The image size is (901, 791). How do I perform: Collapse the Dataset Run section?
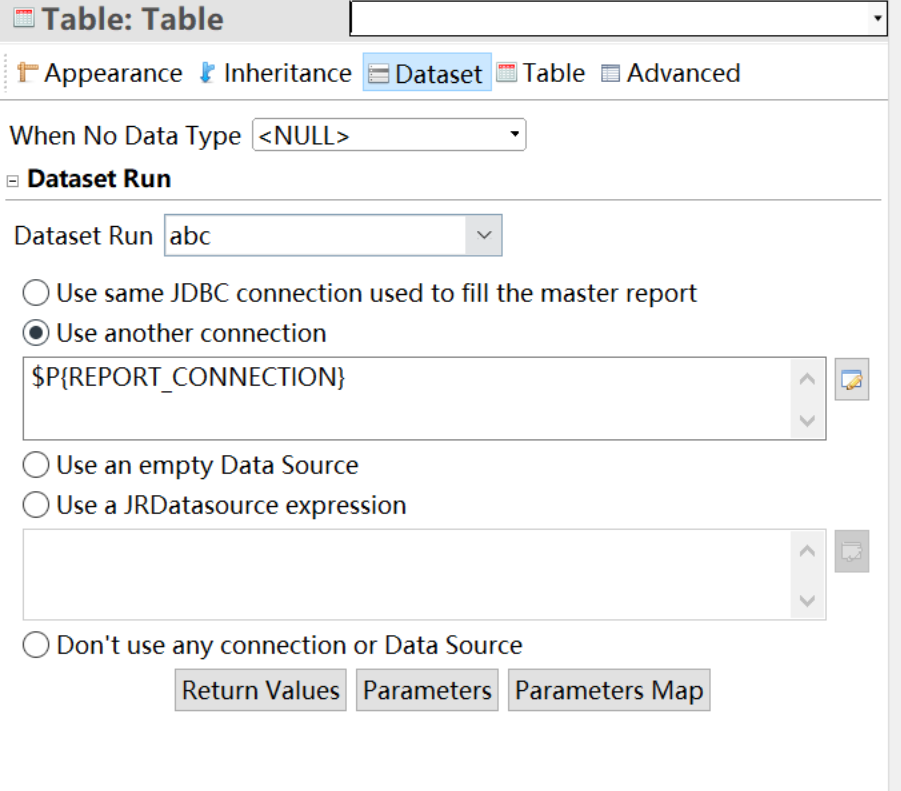coord(13,181)
